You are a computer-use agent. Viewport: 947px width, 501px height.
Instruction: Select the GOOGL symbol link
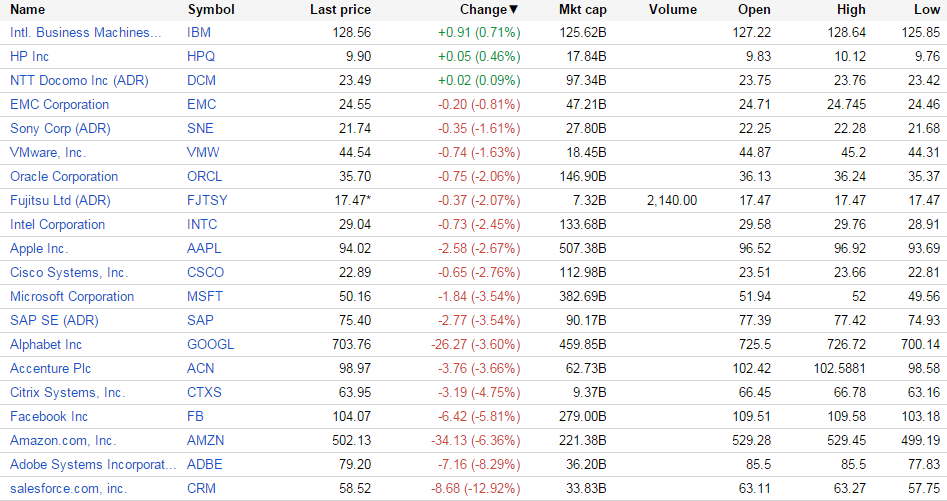point(210,344)
